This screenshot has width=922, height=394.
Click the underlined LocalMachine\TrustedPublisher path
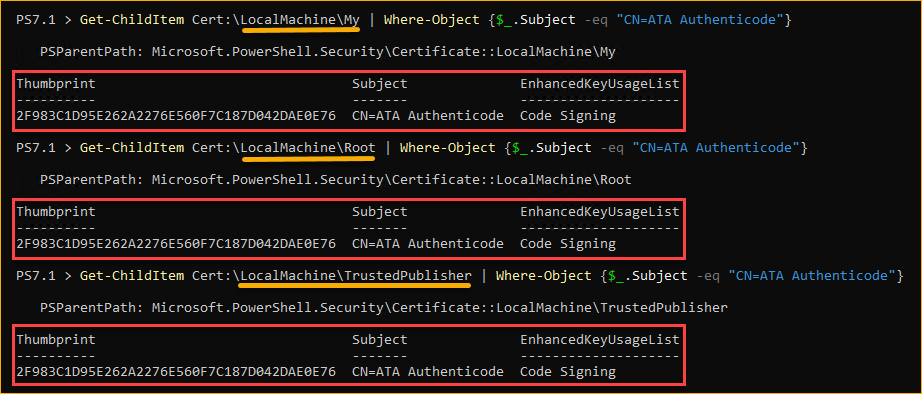pyautogui.click(x=356, y=275)
